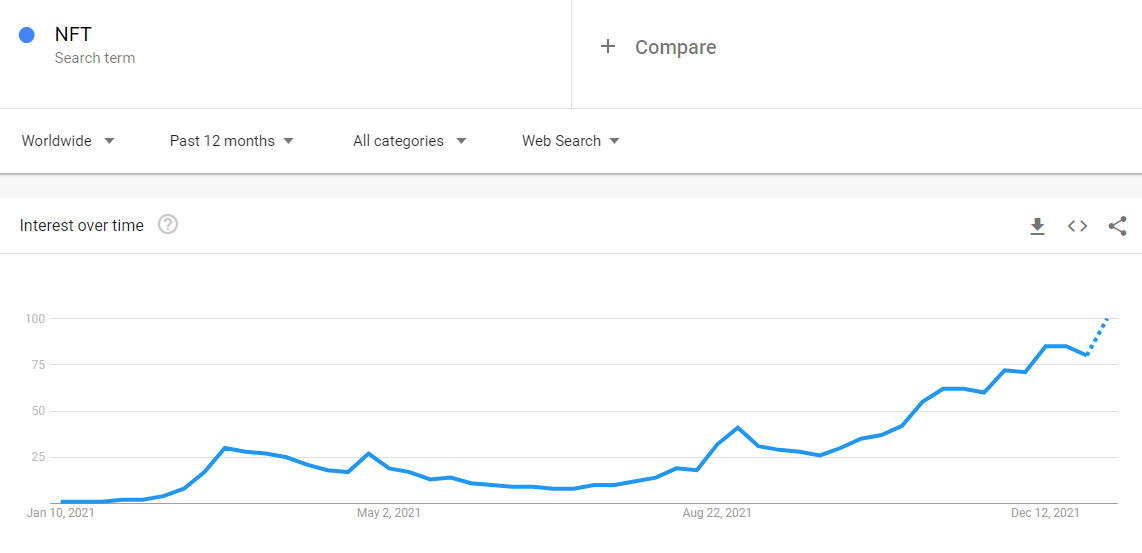Select the Interest over time heading
The image size is (1142, 553).
pos(82,225)
